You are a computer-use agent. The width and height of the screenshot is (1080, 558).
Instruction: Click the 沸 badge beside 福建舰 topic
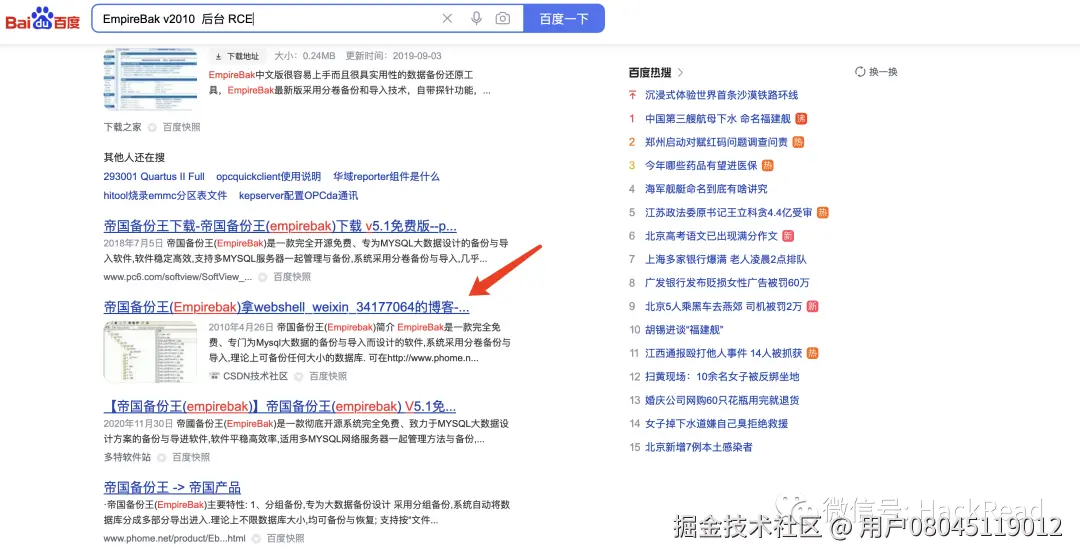coord(800,118)
